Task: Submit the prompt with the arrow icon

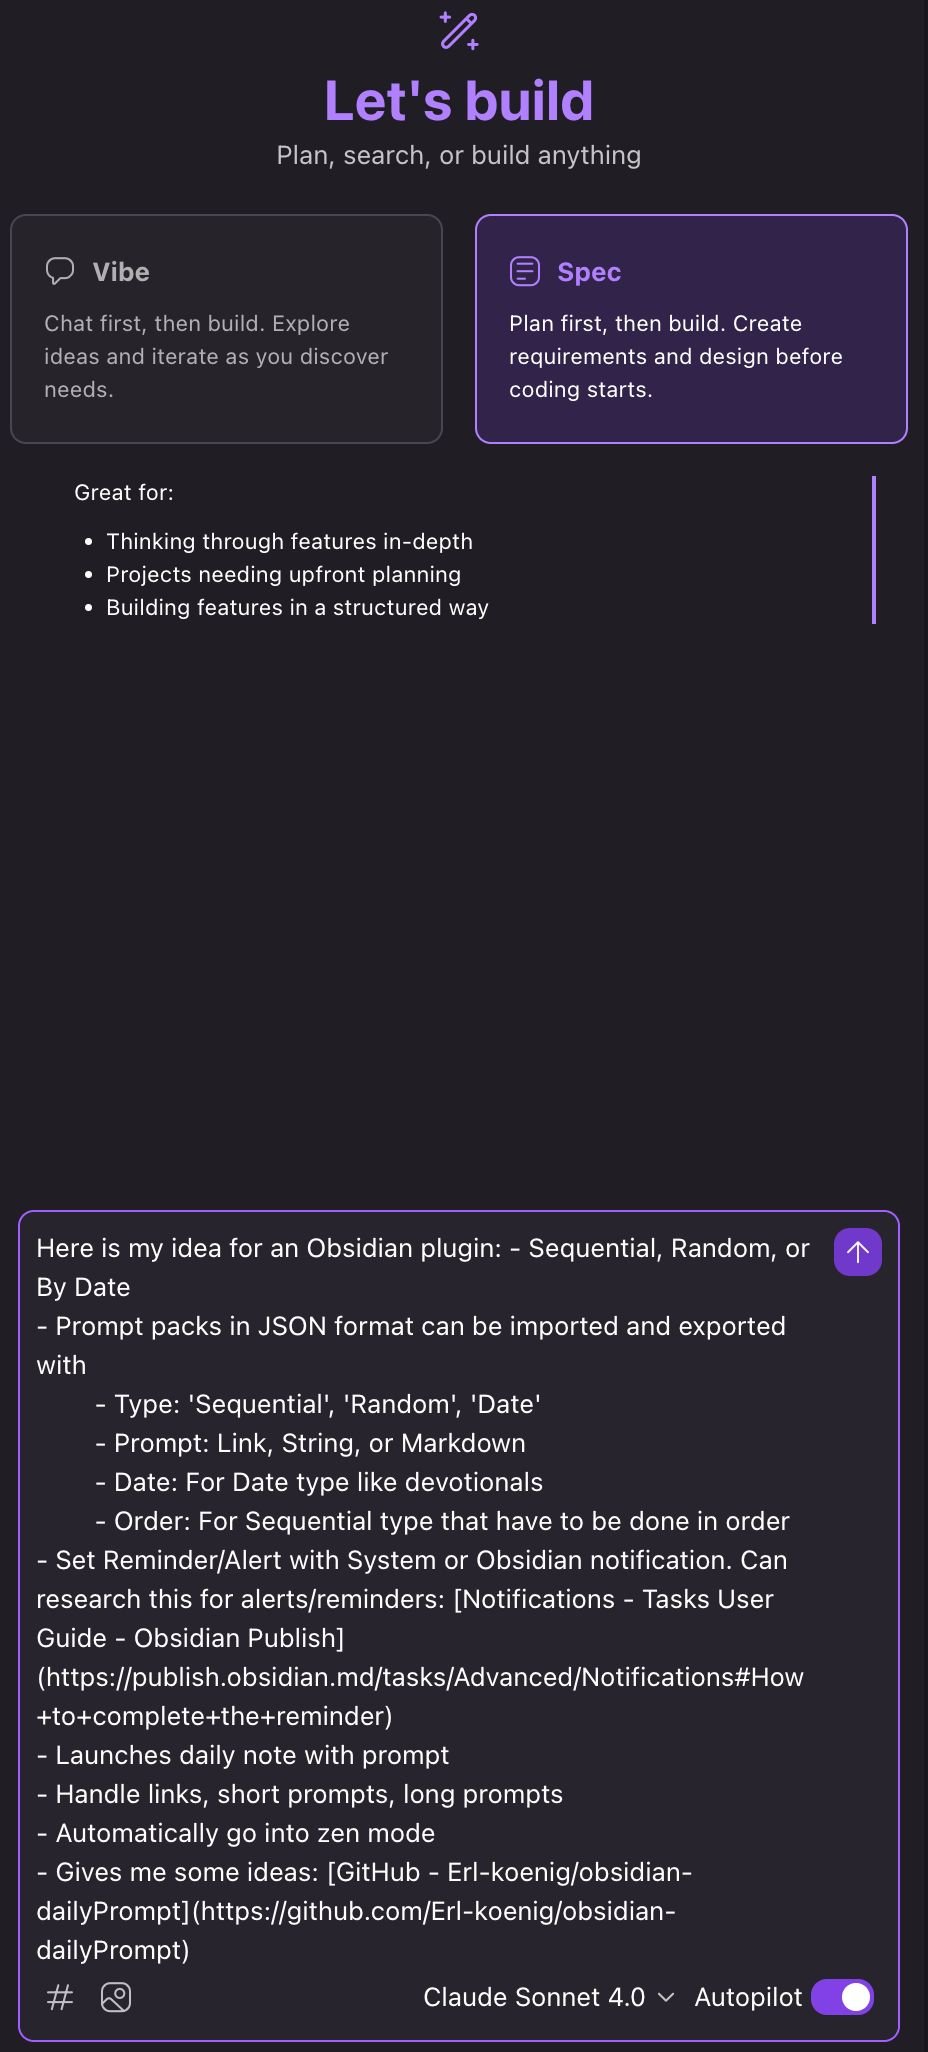Action: click(856, 1251)
